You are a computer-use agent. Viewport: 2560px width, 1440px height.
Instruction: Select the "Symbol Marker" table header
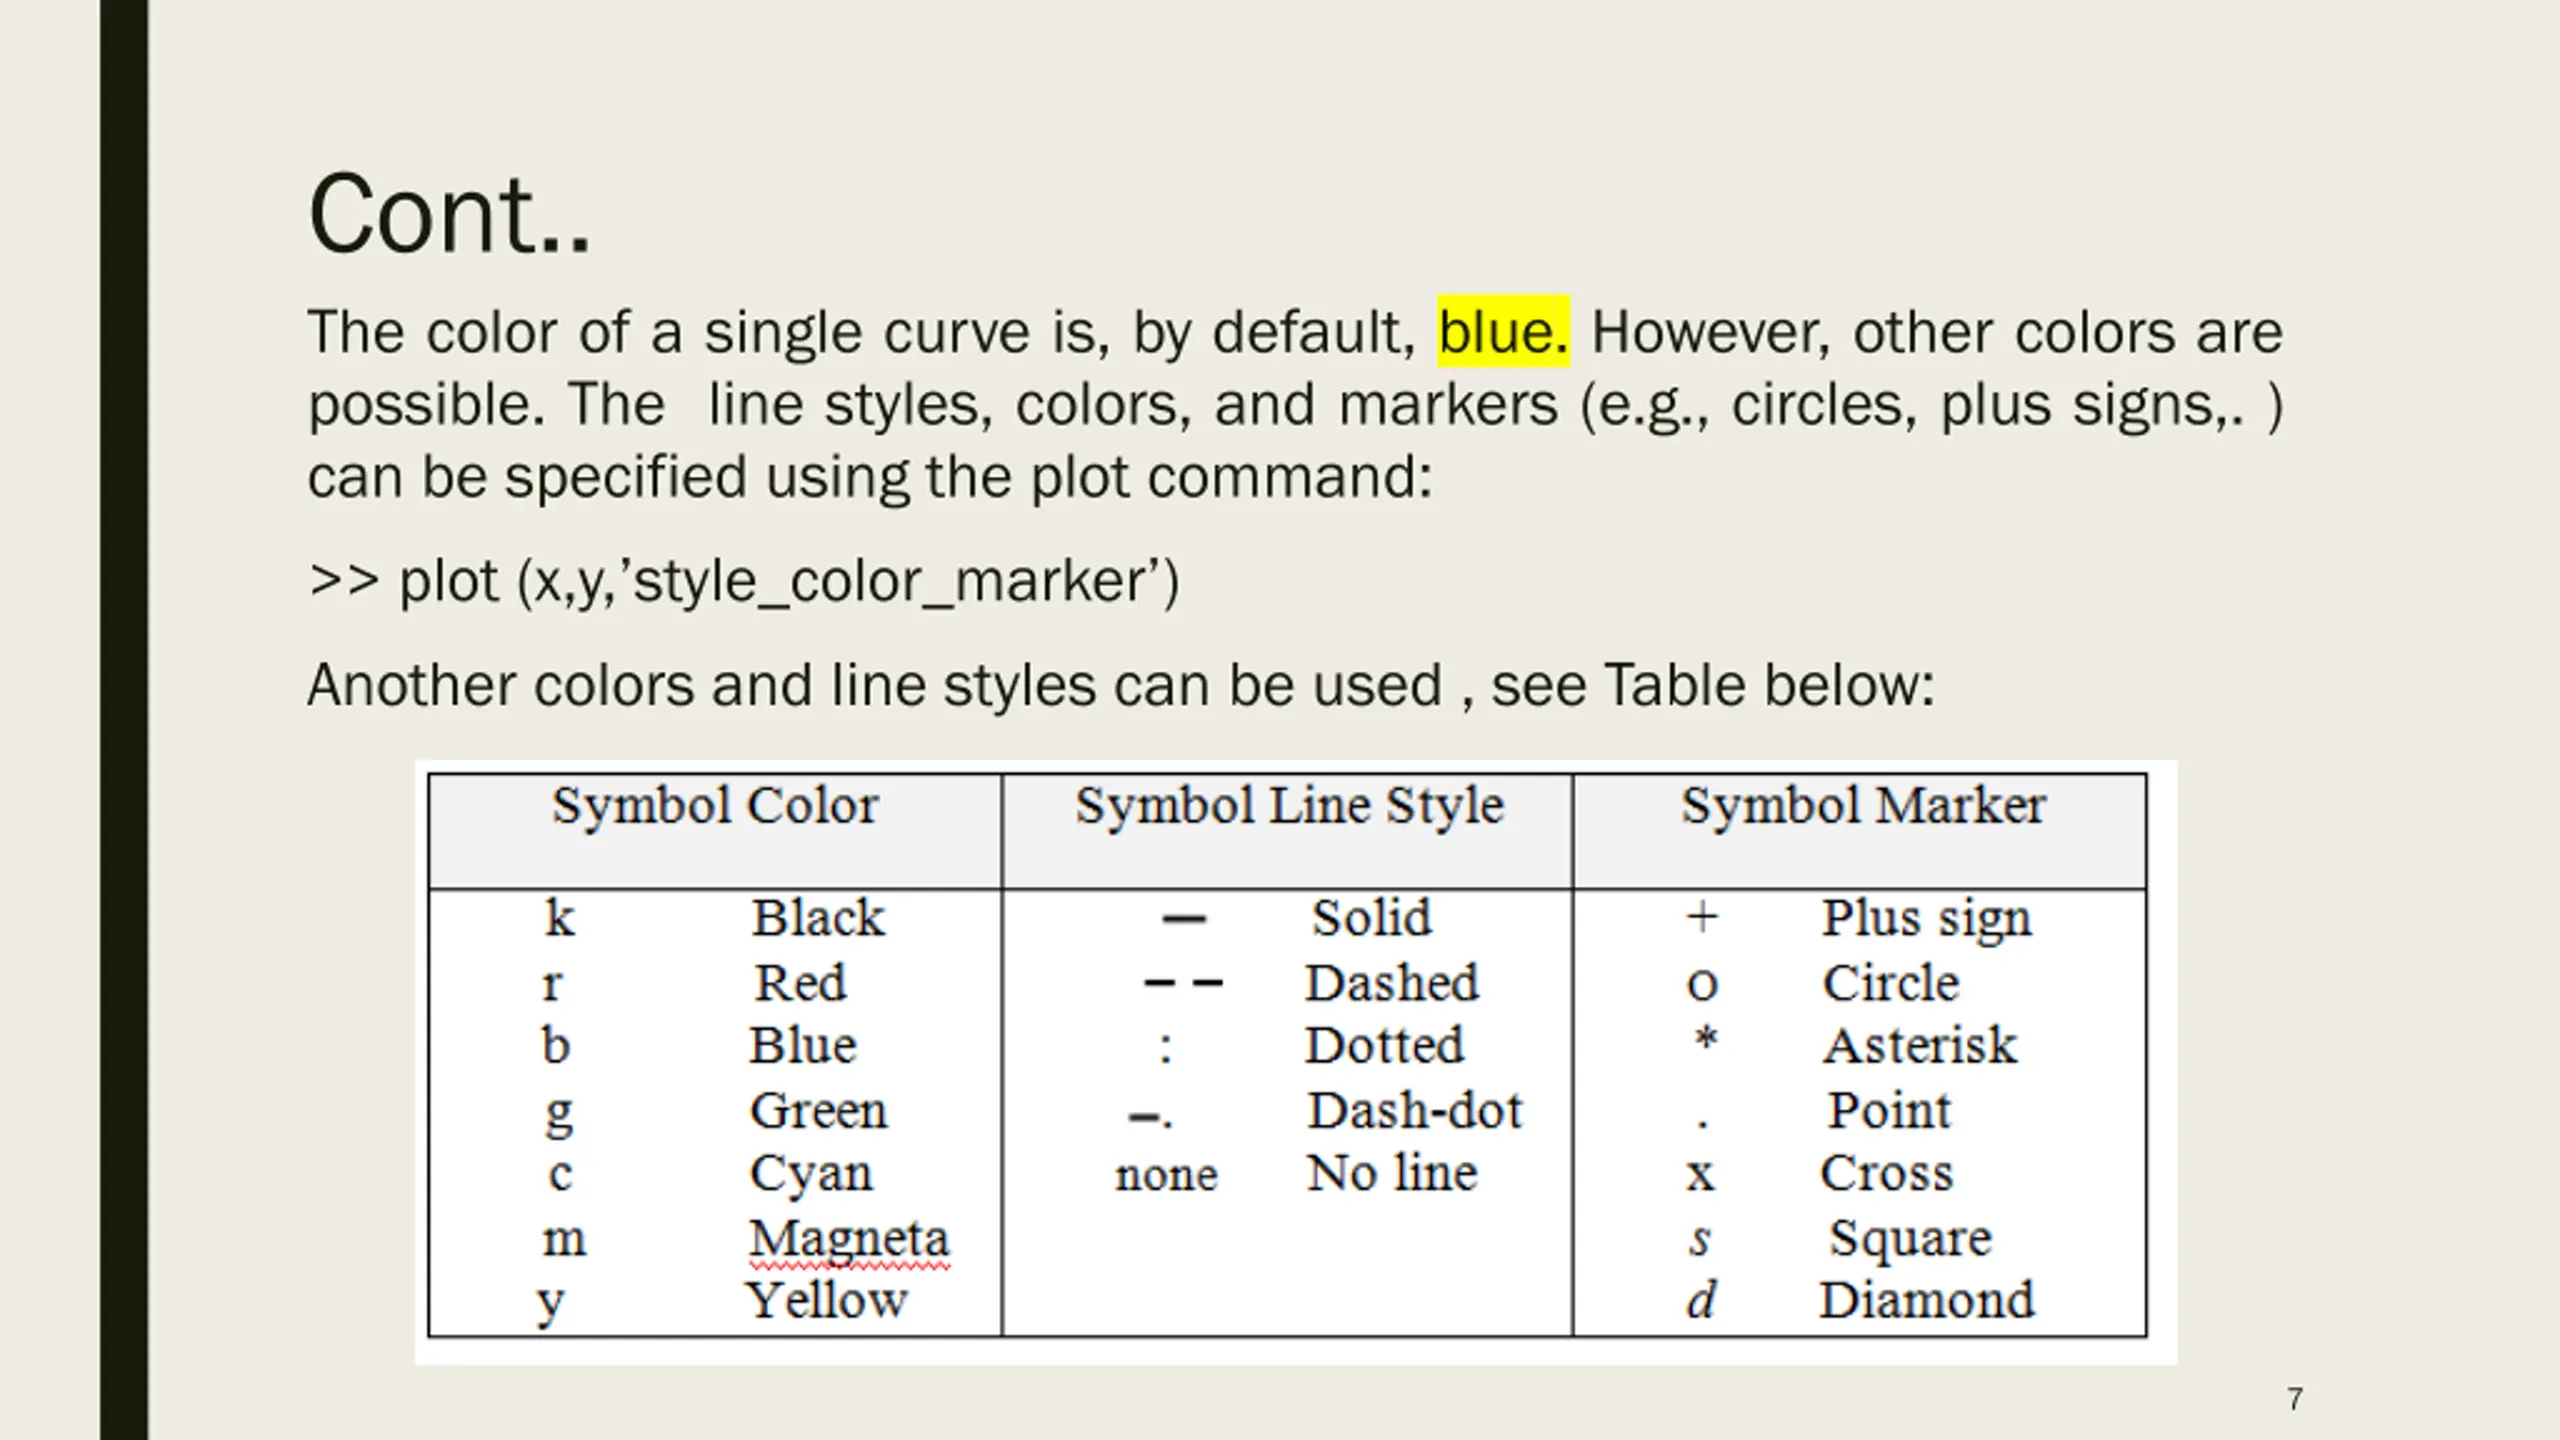pos(1863,806)
